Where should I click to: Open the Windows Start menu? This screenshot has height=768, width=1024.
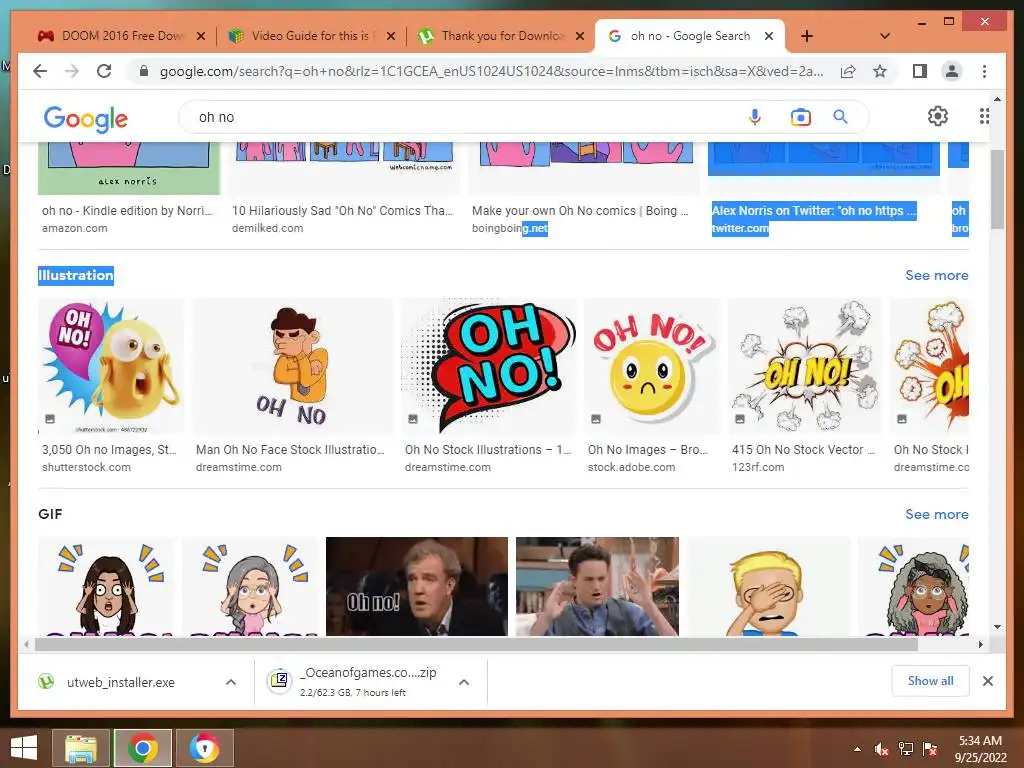pos(24,748)
